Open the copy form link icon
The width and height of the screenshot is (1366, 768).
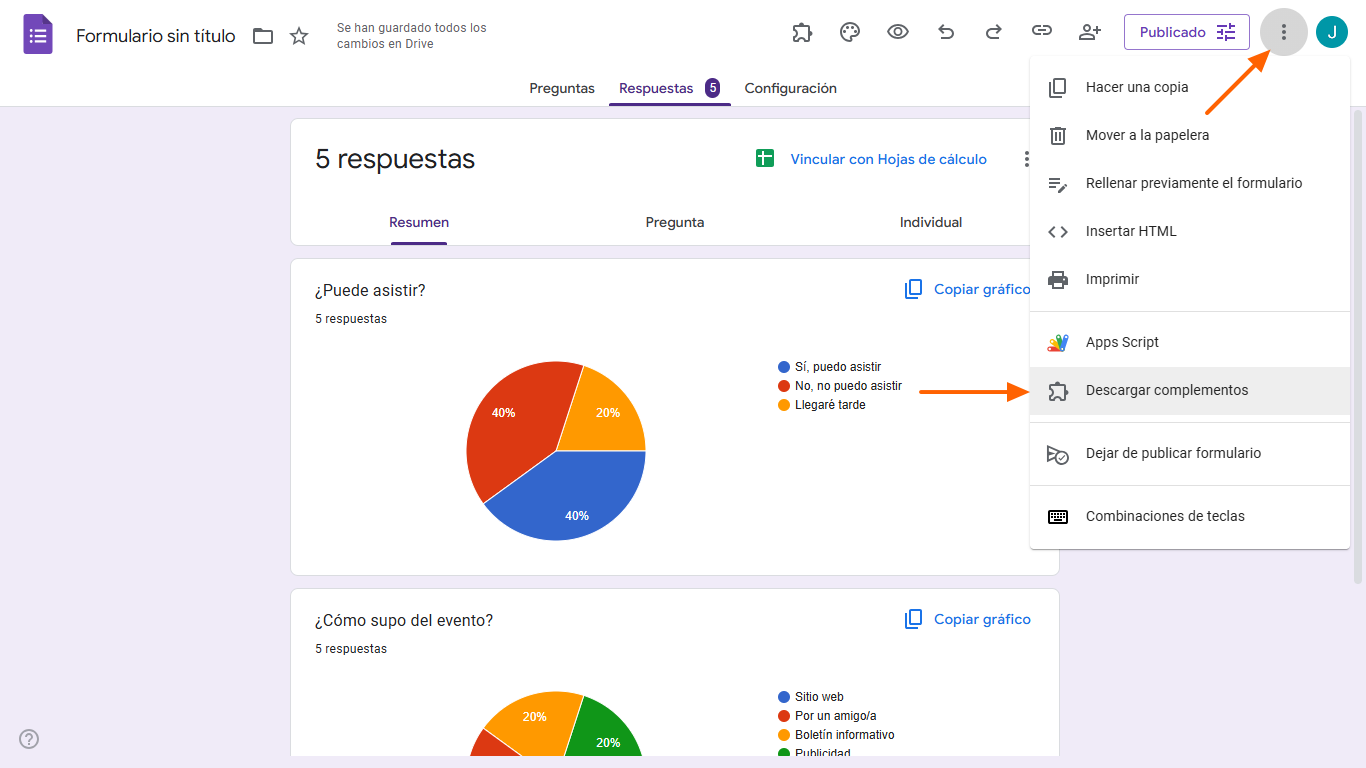click(x=1042, y=31)
